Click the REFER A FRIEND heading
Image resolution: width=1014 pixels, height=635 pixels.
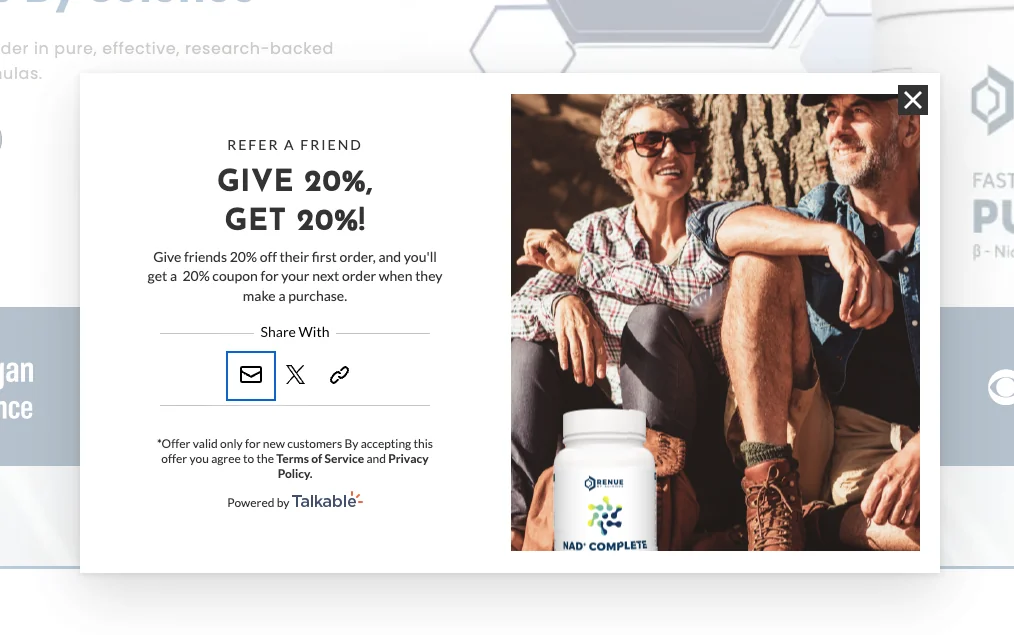[295, 145]
